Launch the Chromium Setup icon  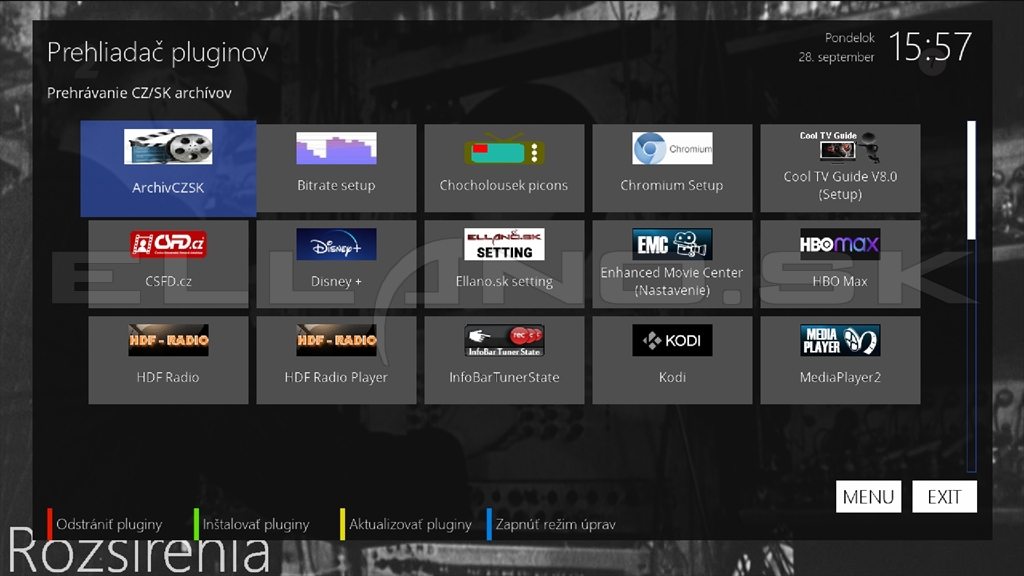(672, 148)
